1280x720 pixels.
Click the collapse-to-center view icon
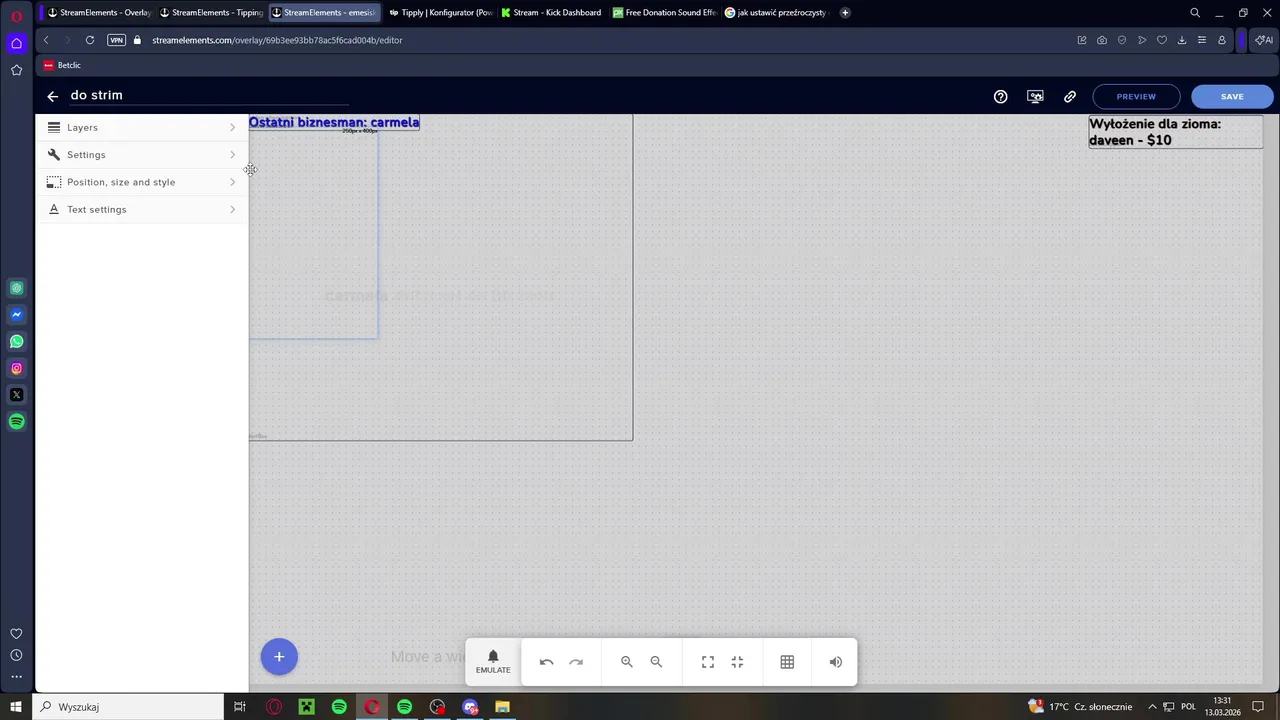click(x=737, y=662)
